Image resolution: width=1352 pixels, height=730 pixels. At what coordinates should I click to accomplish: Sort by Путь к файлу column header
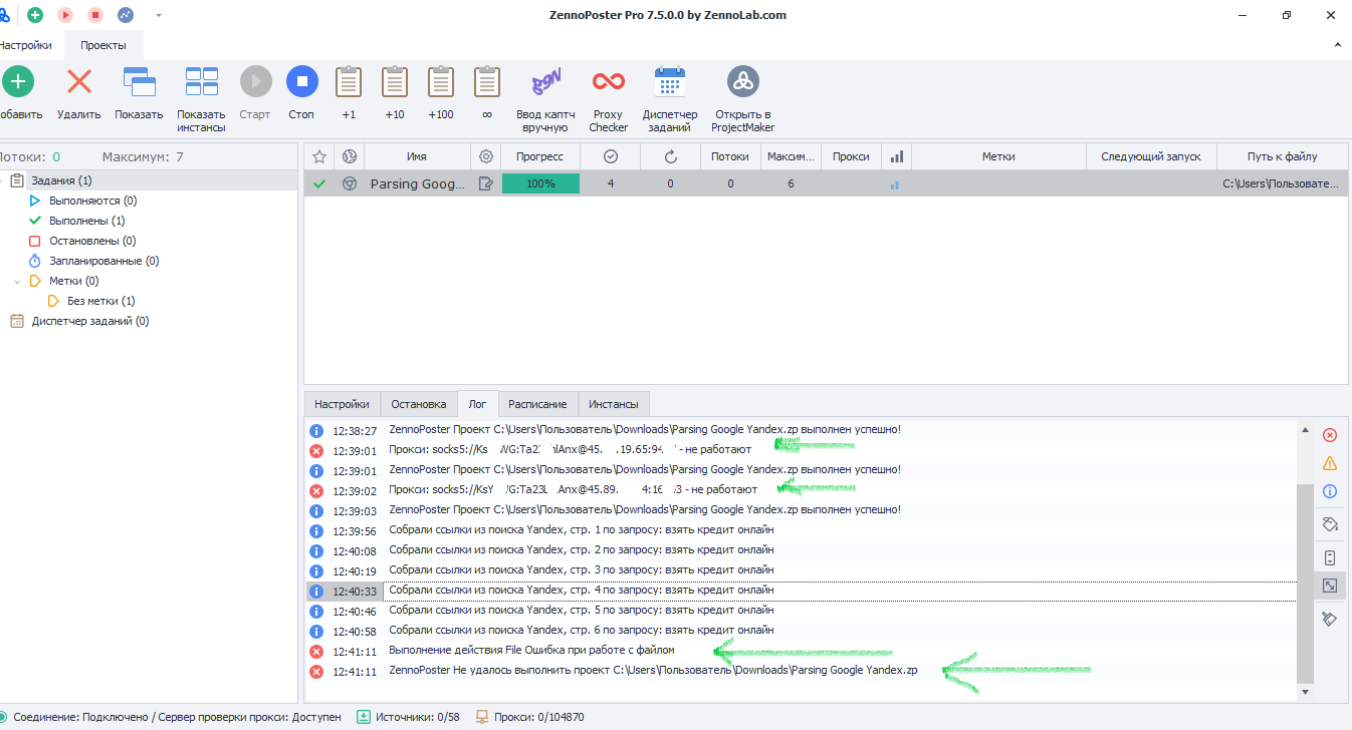1282,157
